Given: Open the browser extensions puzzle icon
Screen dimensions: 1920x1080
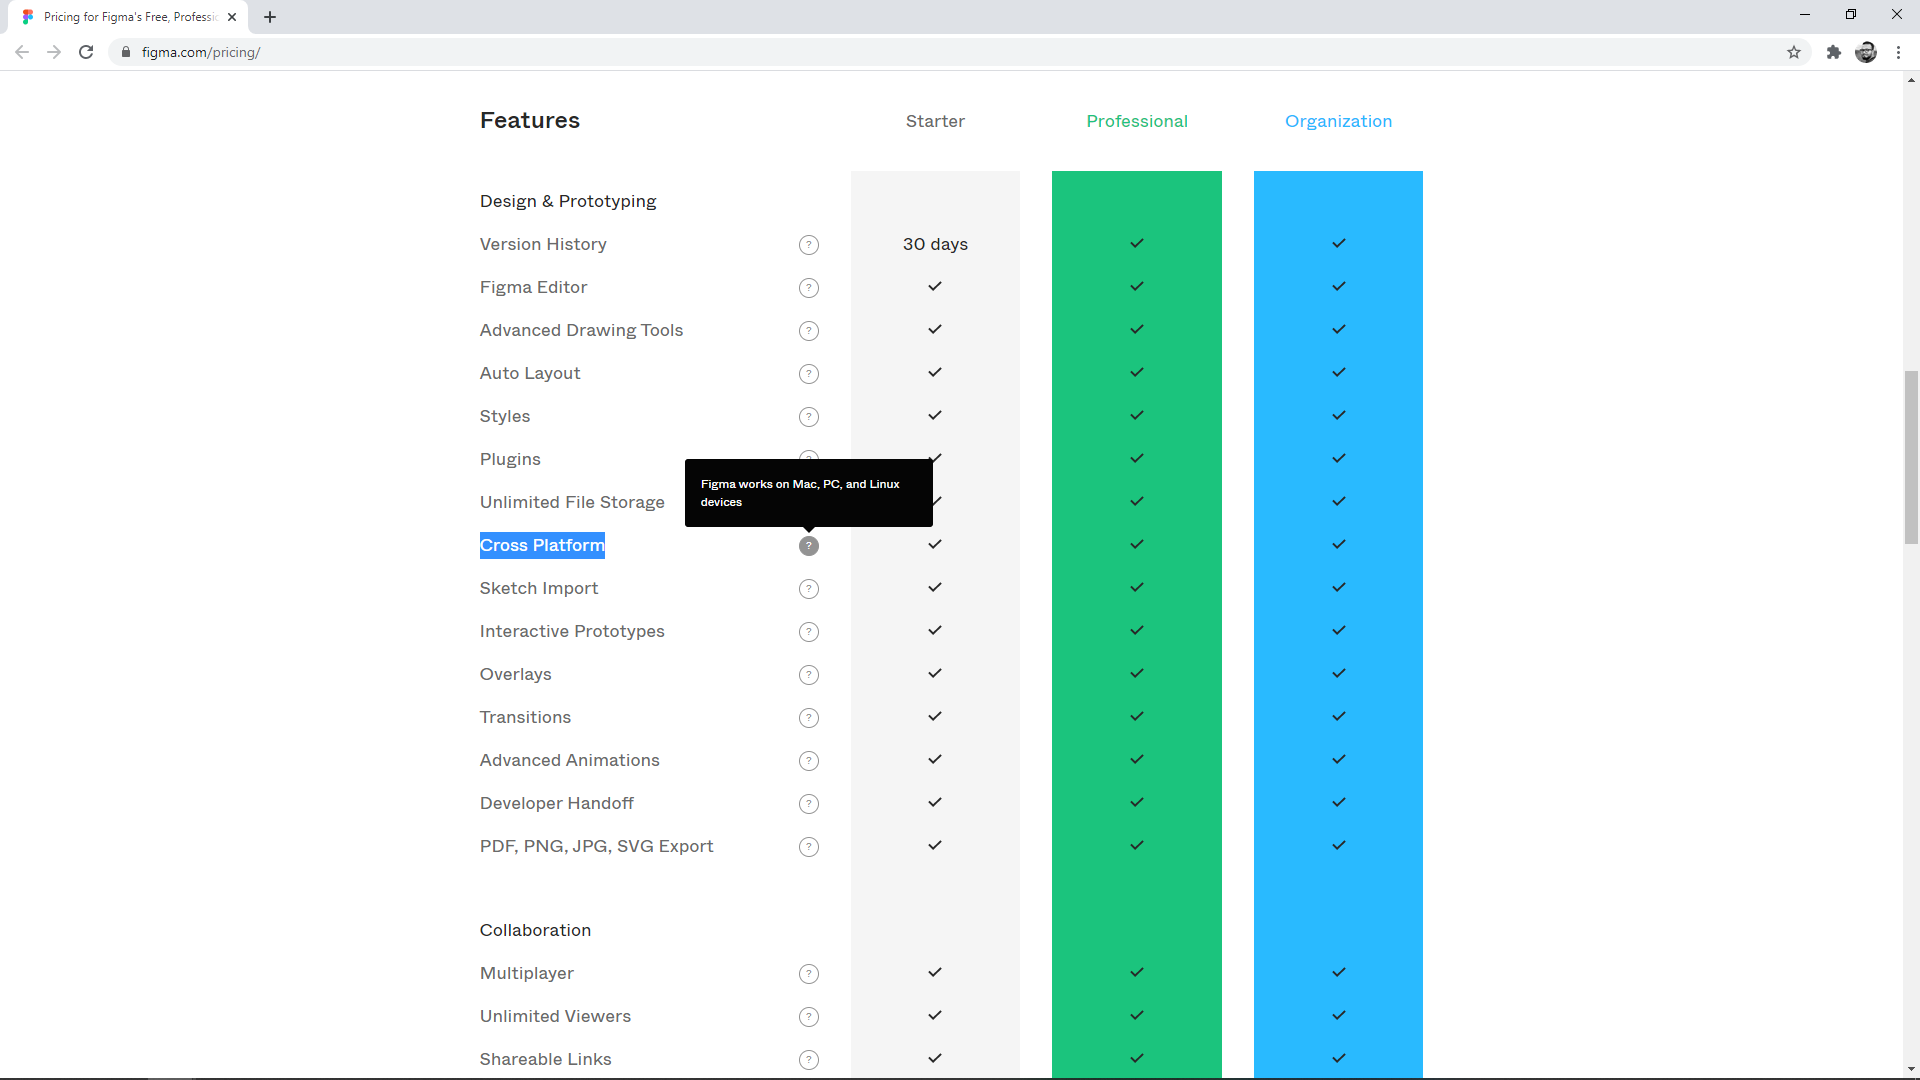Looking at the screenshot, I should [x=1833, y=52].
